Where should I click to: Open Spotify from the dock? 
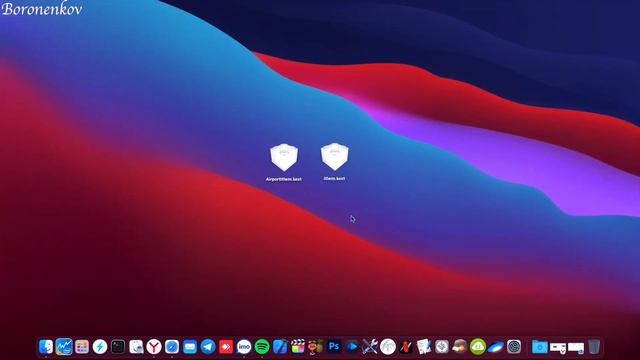click(262, 347)
